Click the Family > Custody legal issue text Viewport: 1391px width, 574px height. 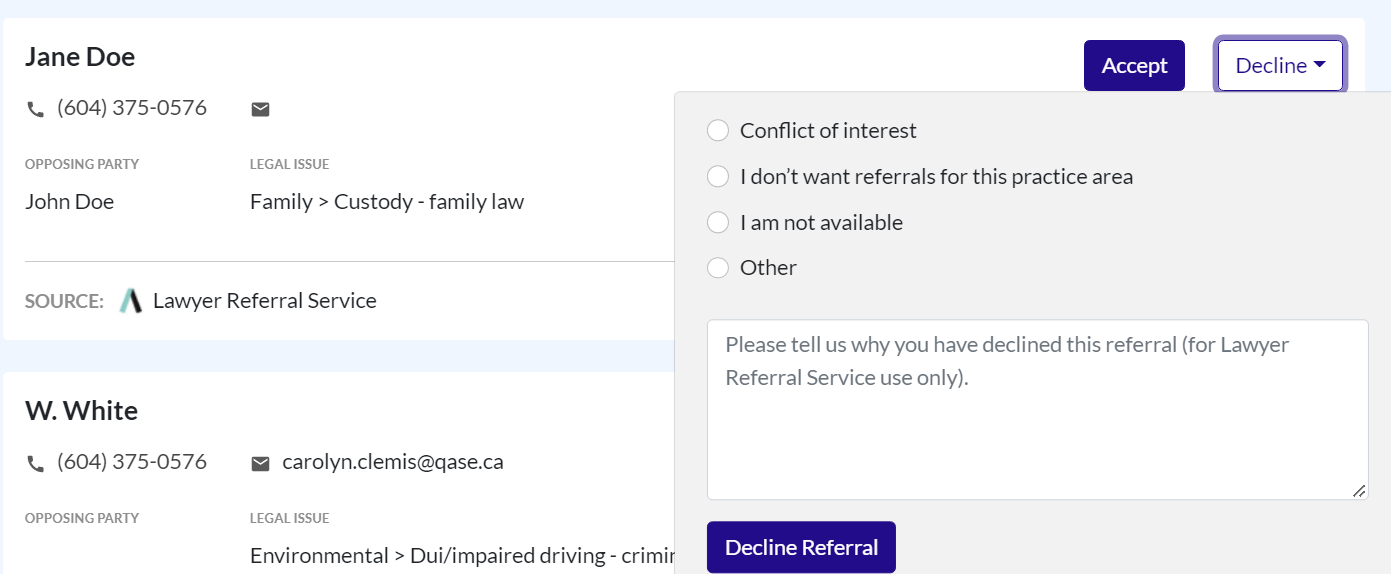click(387, 202)
